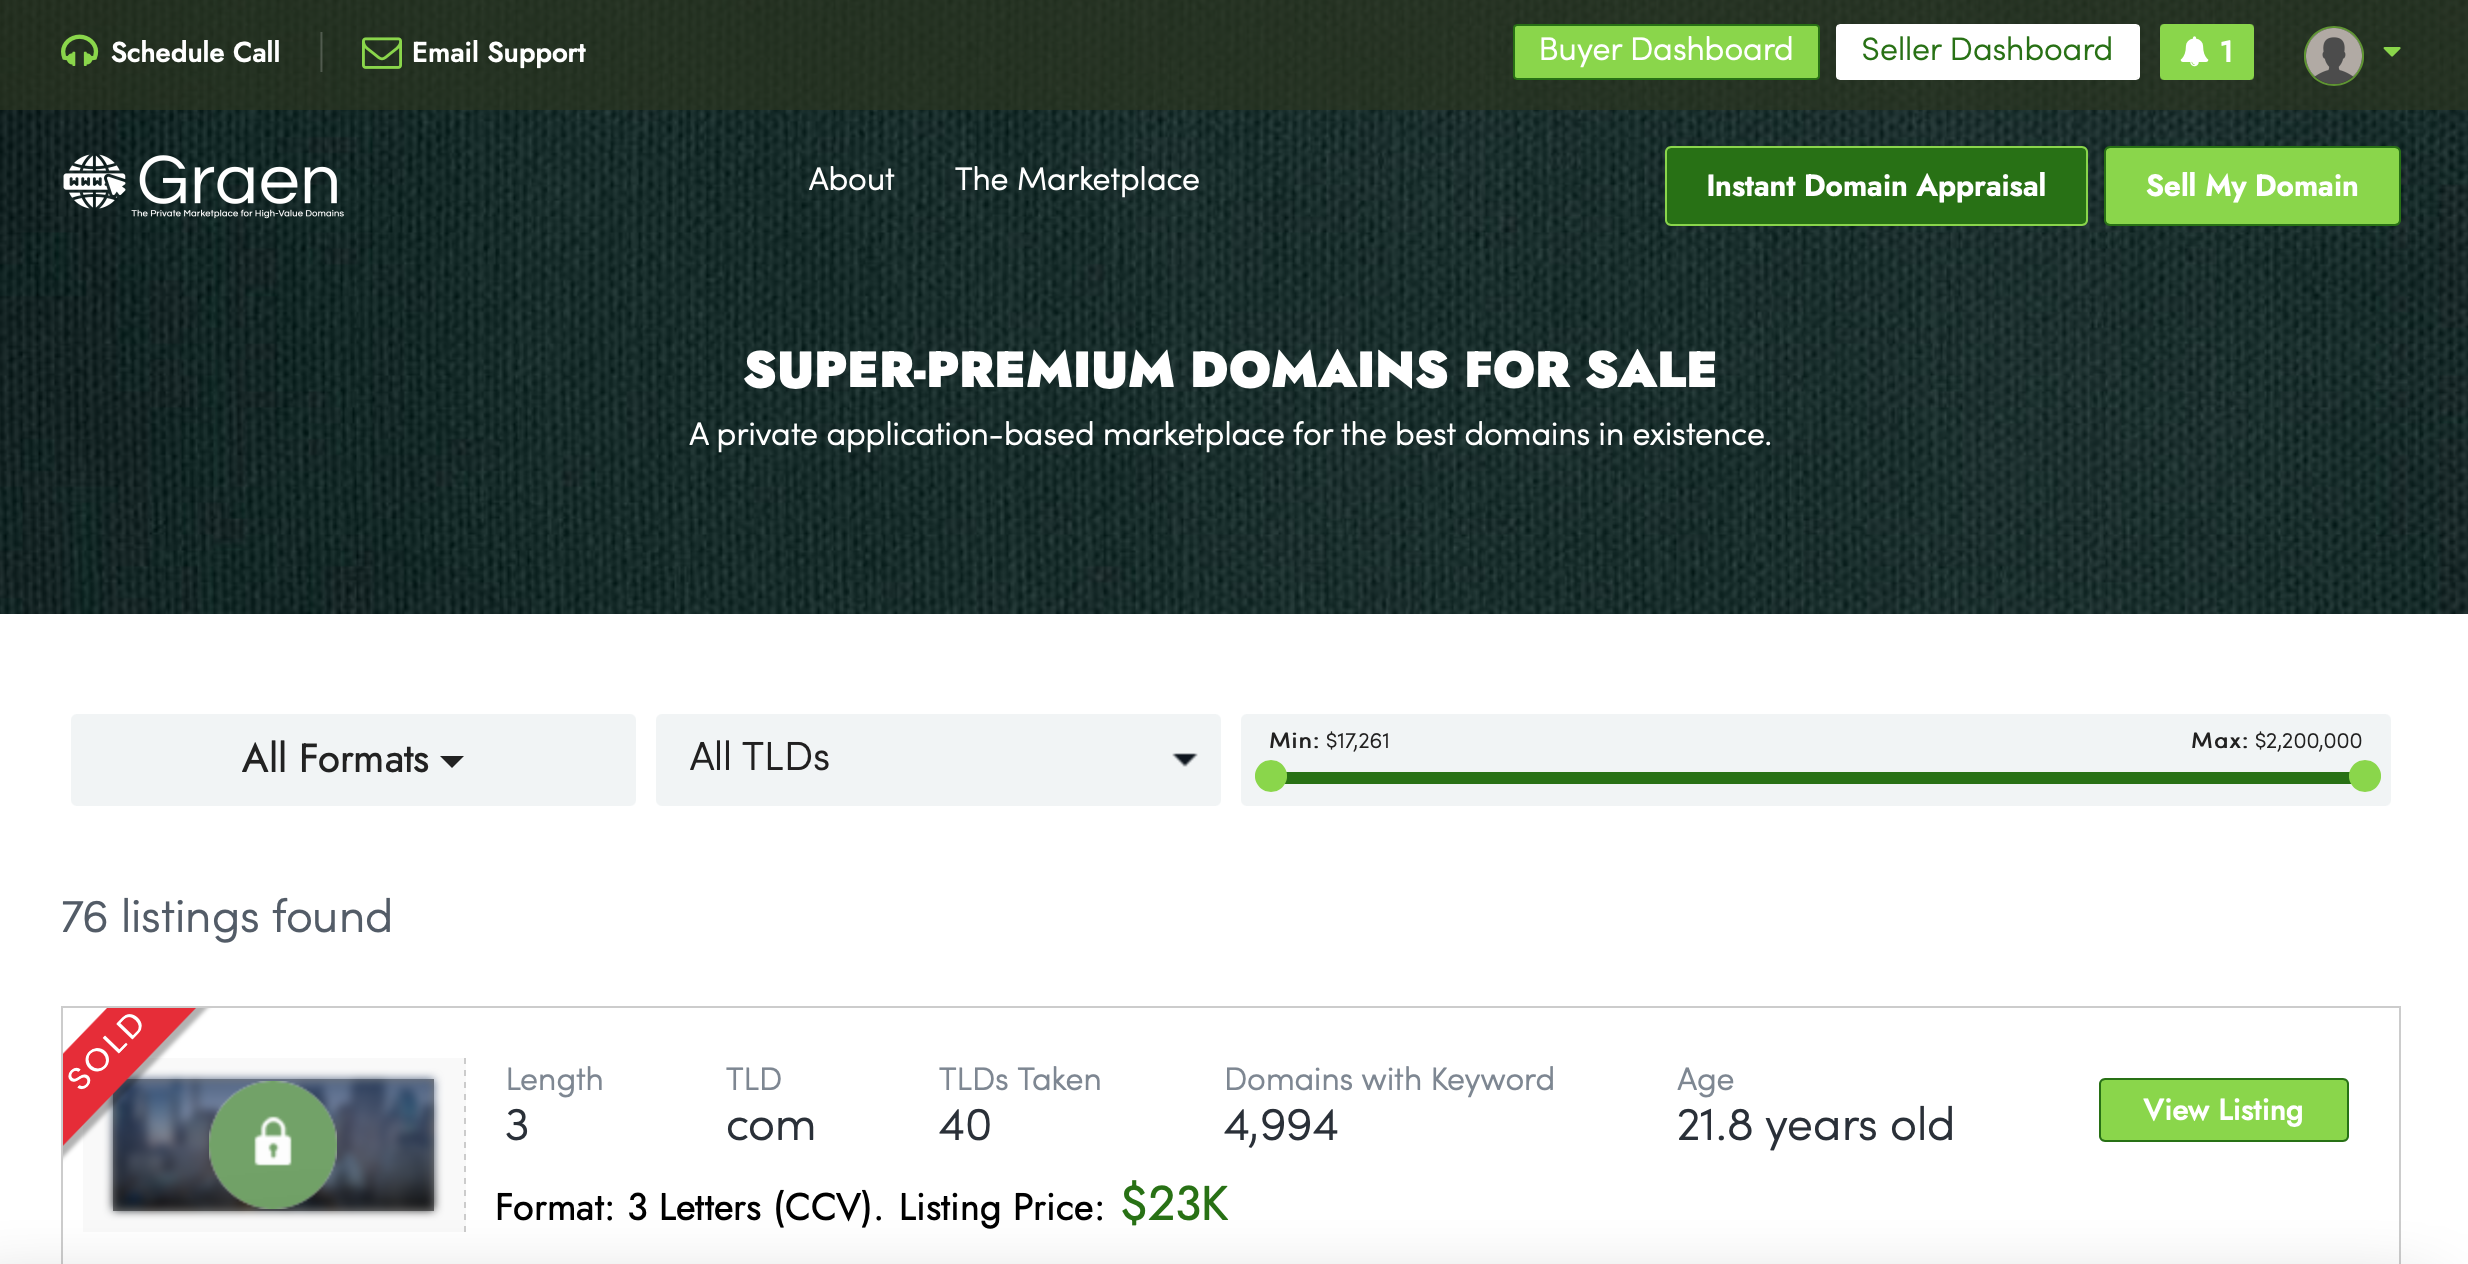Click Instant Domain Appraisal button
The height and width of the screenshot is (1264, 2468).
point(1875,186)
